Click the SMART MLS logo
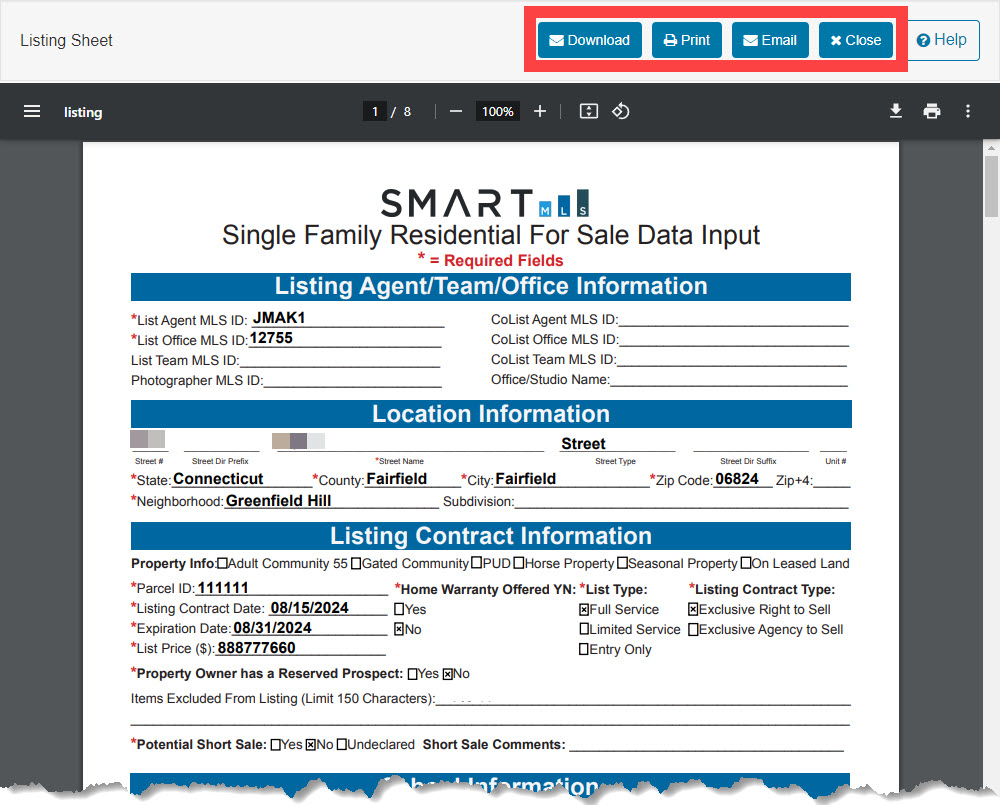This screenshot has height=805, width=1000. click(x=485, y=203)
